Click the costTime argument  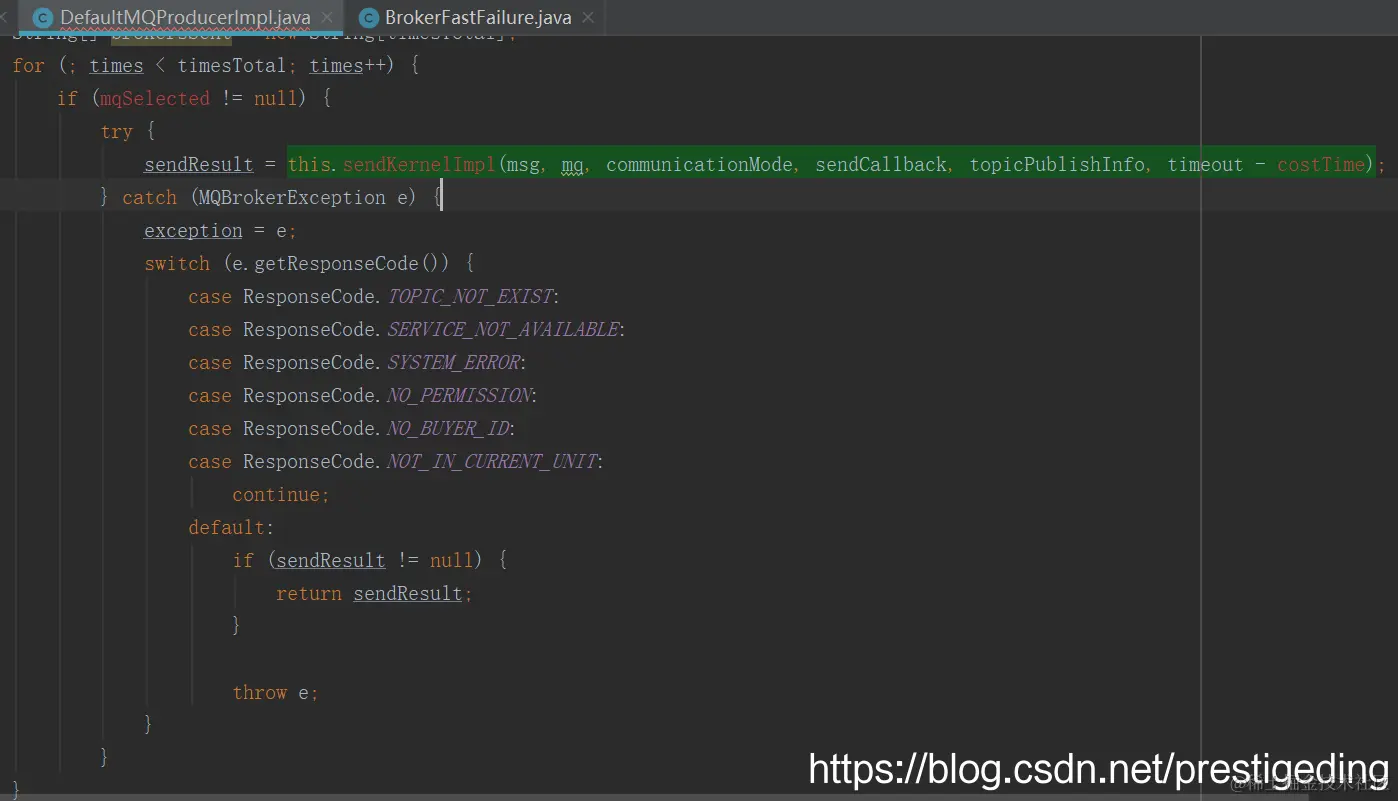tap(1320, 164)
